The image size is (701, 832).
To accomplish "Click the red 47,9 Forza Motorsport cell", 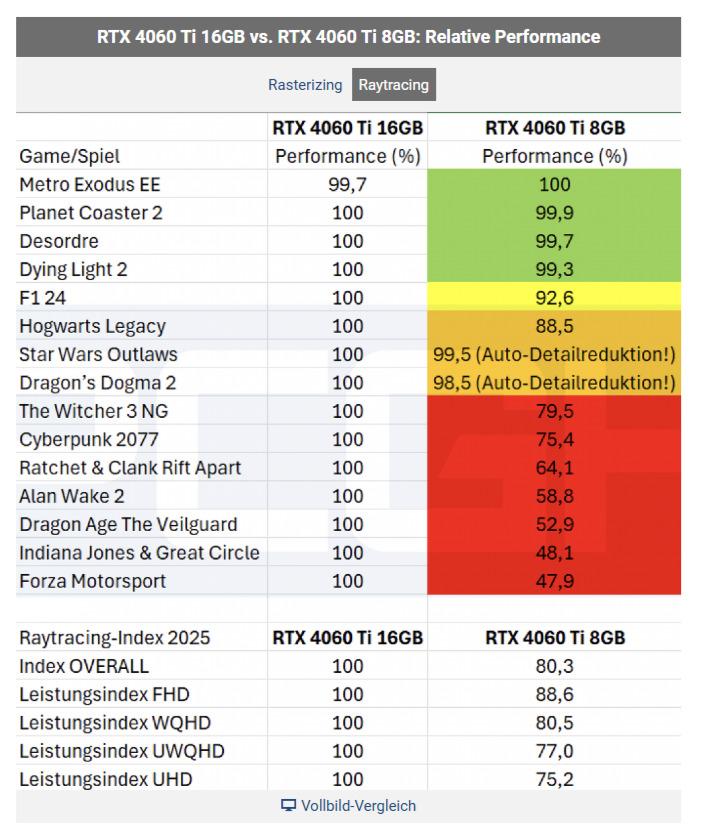I will coord(554,581).
